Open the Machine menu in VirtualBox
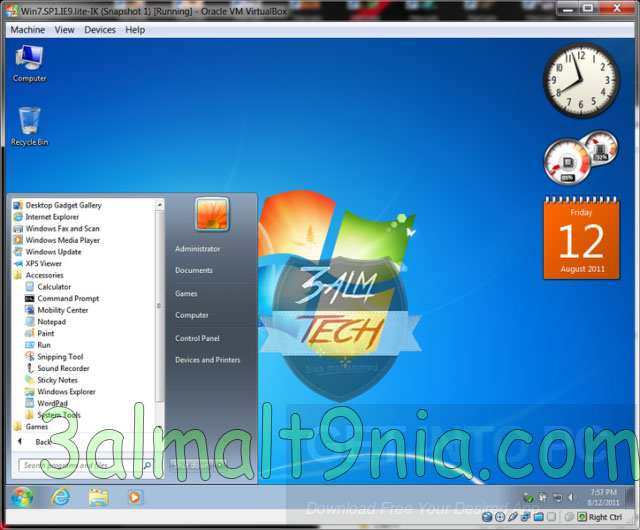Viewport: 640px width, 530px height. click(x=28, y=30)
